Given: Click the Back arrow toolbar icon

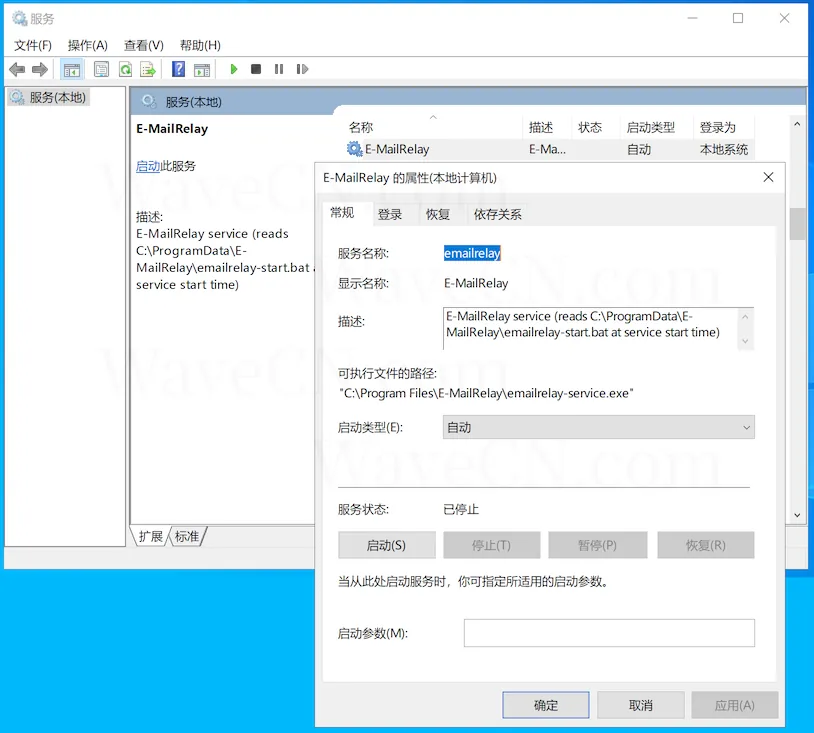Looking at the screenshot, I should [17, 69].
